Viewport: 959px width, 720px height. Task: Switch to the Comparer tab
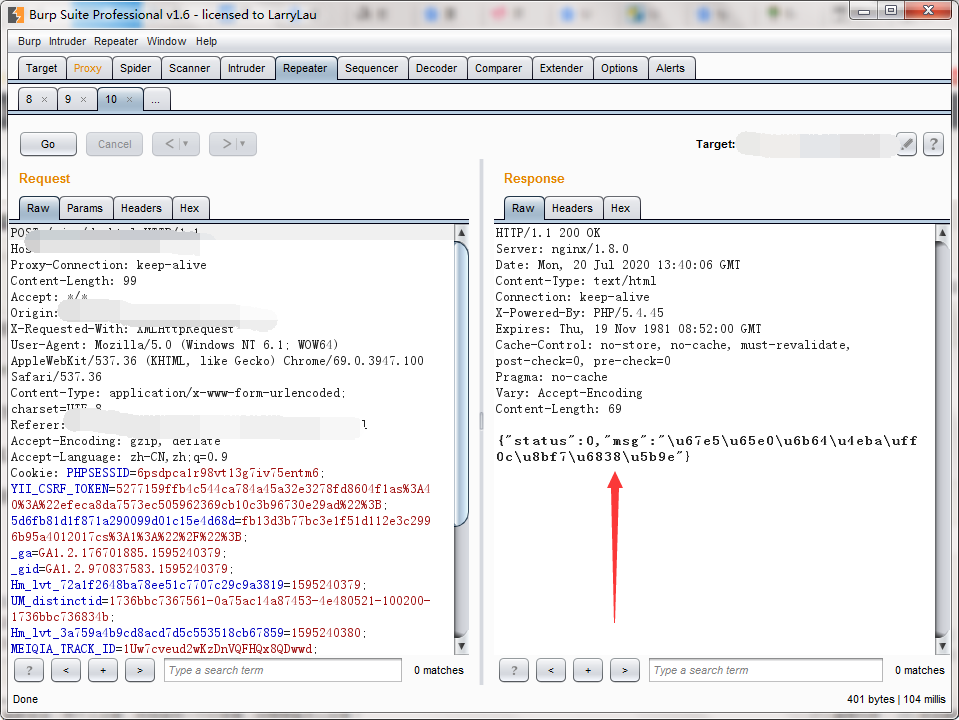498,68
